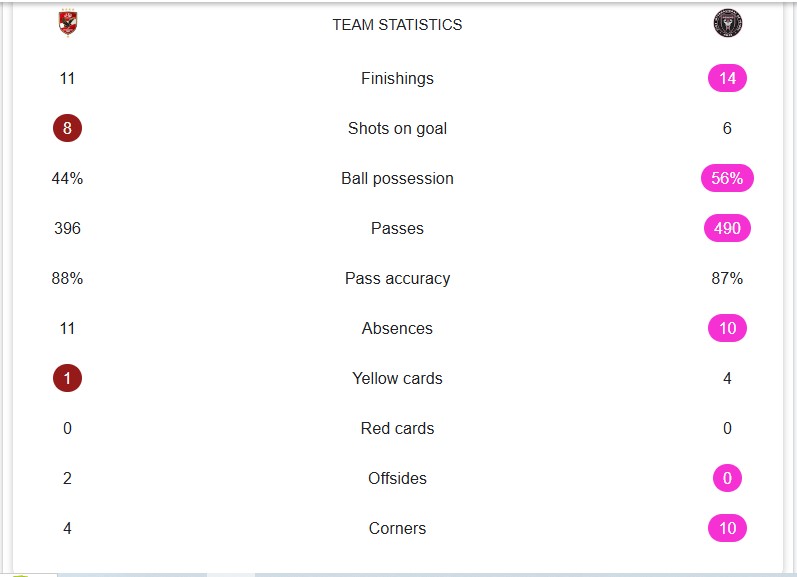Click the Finishings stat label
The width and height of the screenshot is (797, 577).
tap(397, 78)
